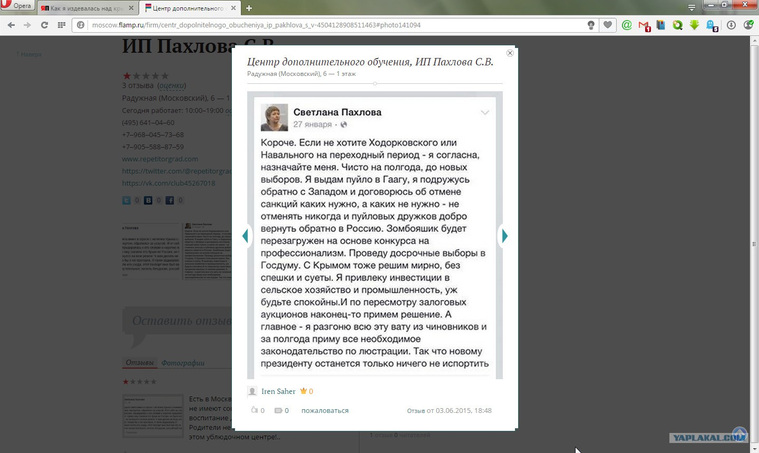Click the lightbulb icon in address bar
Screen dimensions: 759x453
point(591,25)
